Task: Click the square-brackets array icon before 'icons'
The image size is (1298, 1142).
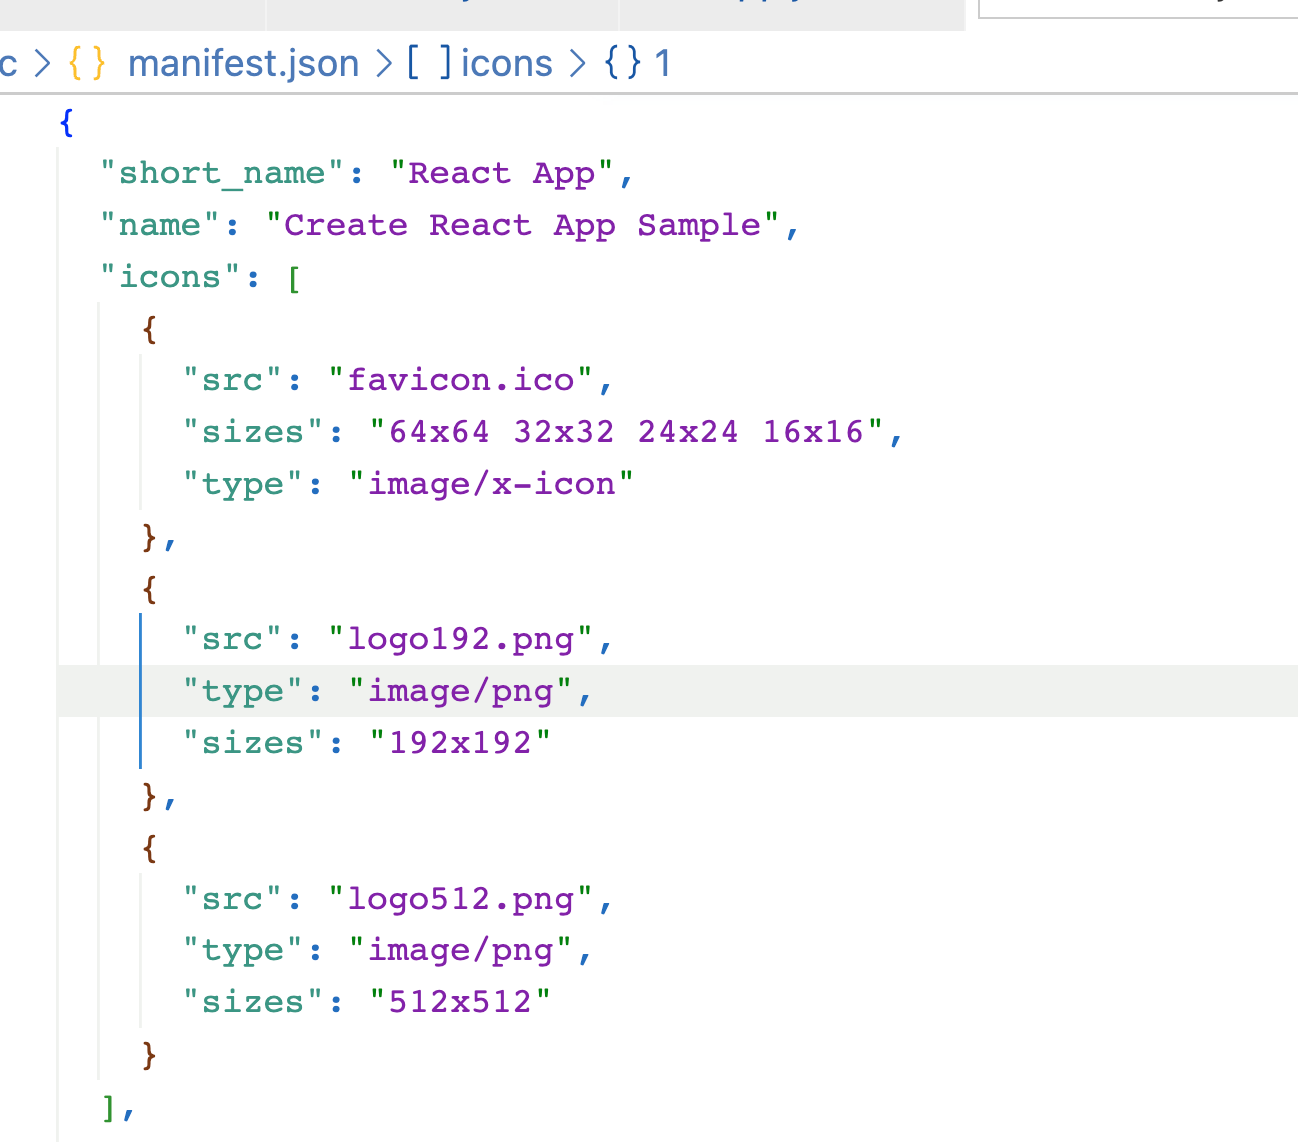Action: pyautogui.click(x=430, y=63)
